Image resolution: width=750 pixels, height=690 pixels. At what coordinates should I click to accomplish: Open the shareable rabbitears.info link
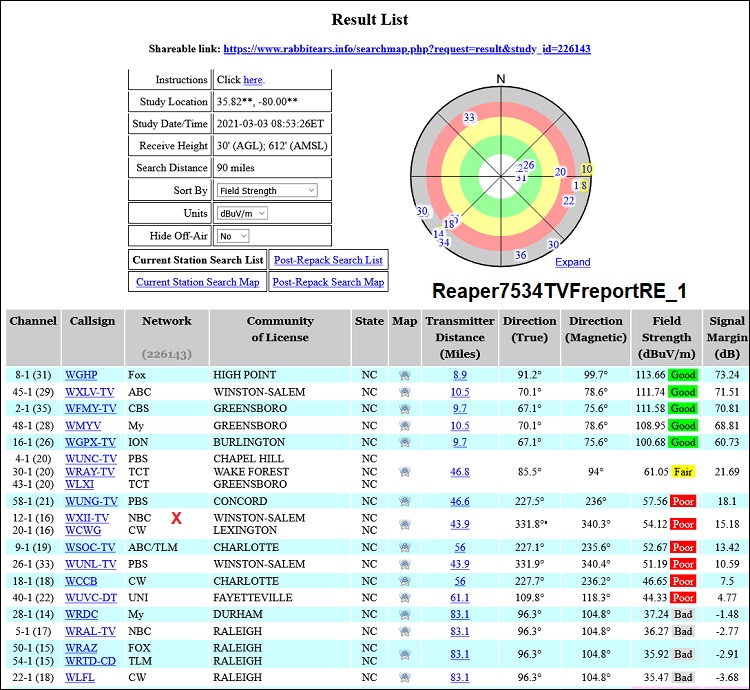406,48
